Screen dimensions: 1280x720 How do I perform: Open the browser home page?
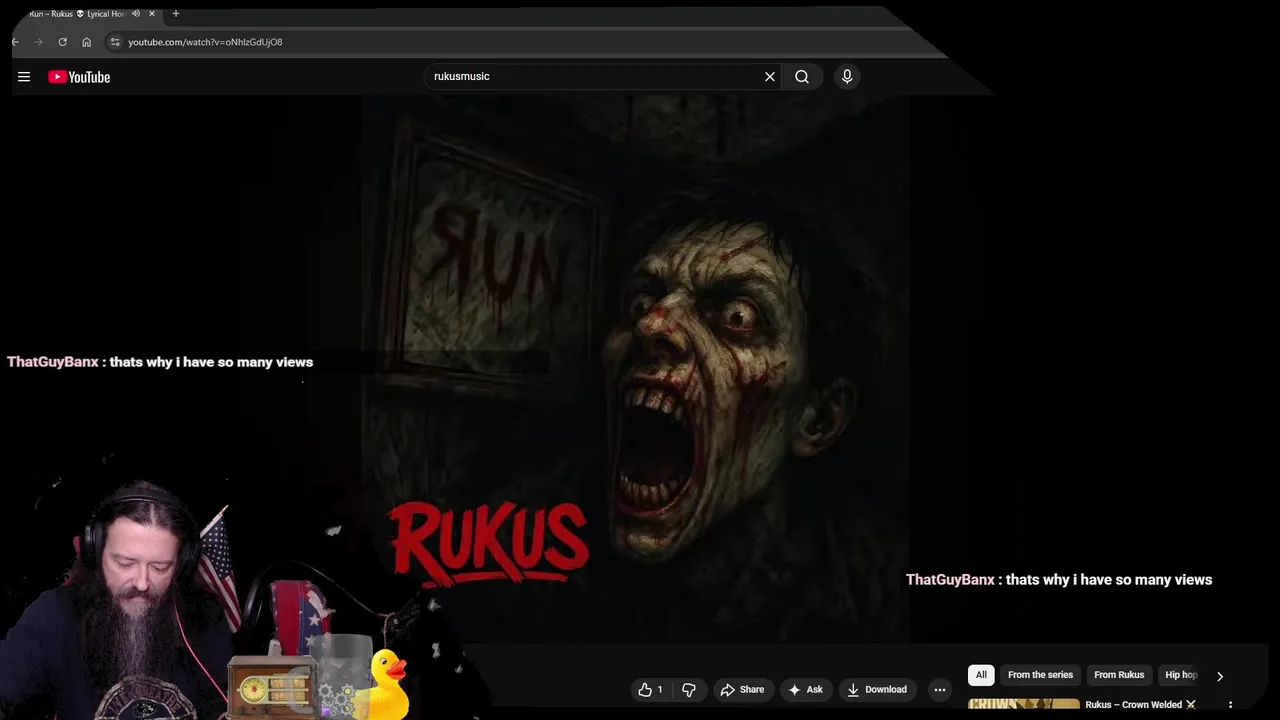click(x=86, y=42)
